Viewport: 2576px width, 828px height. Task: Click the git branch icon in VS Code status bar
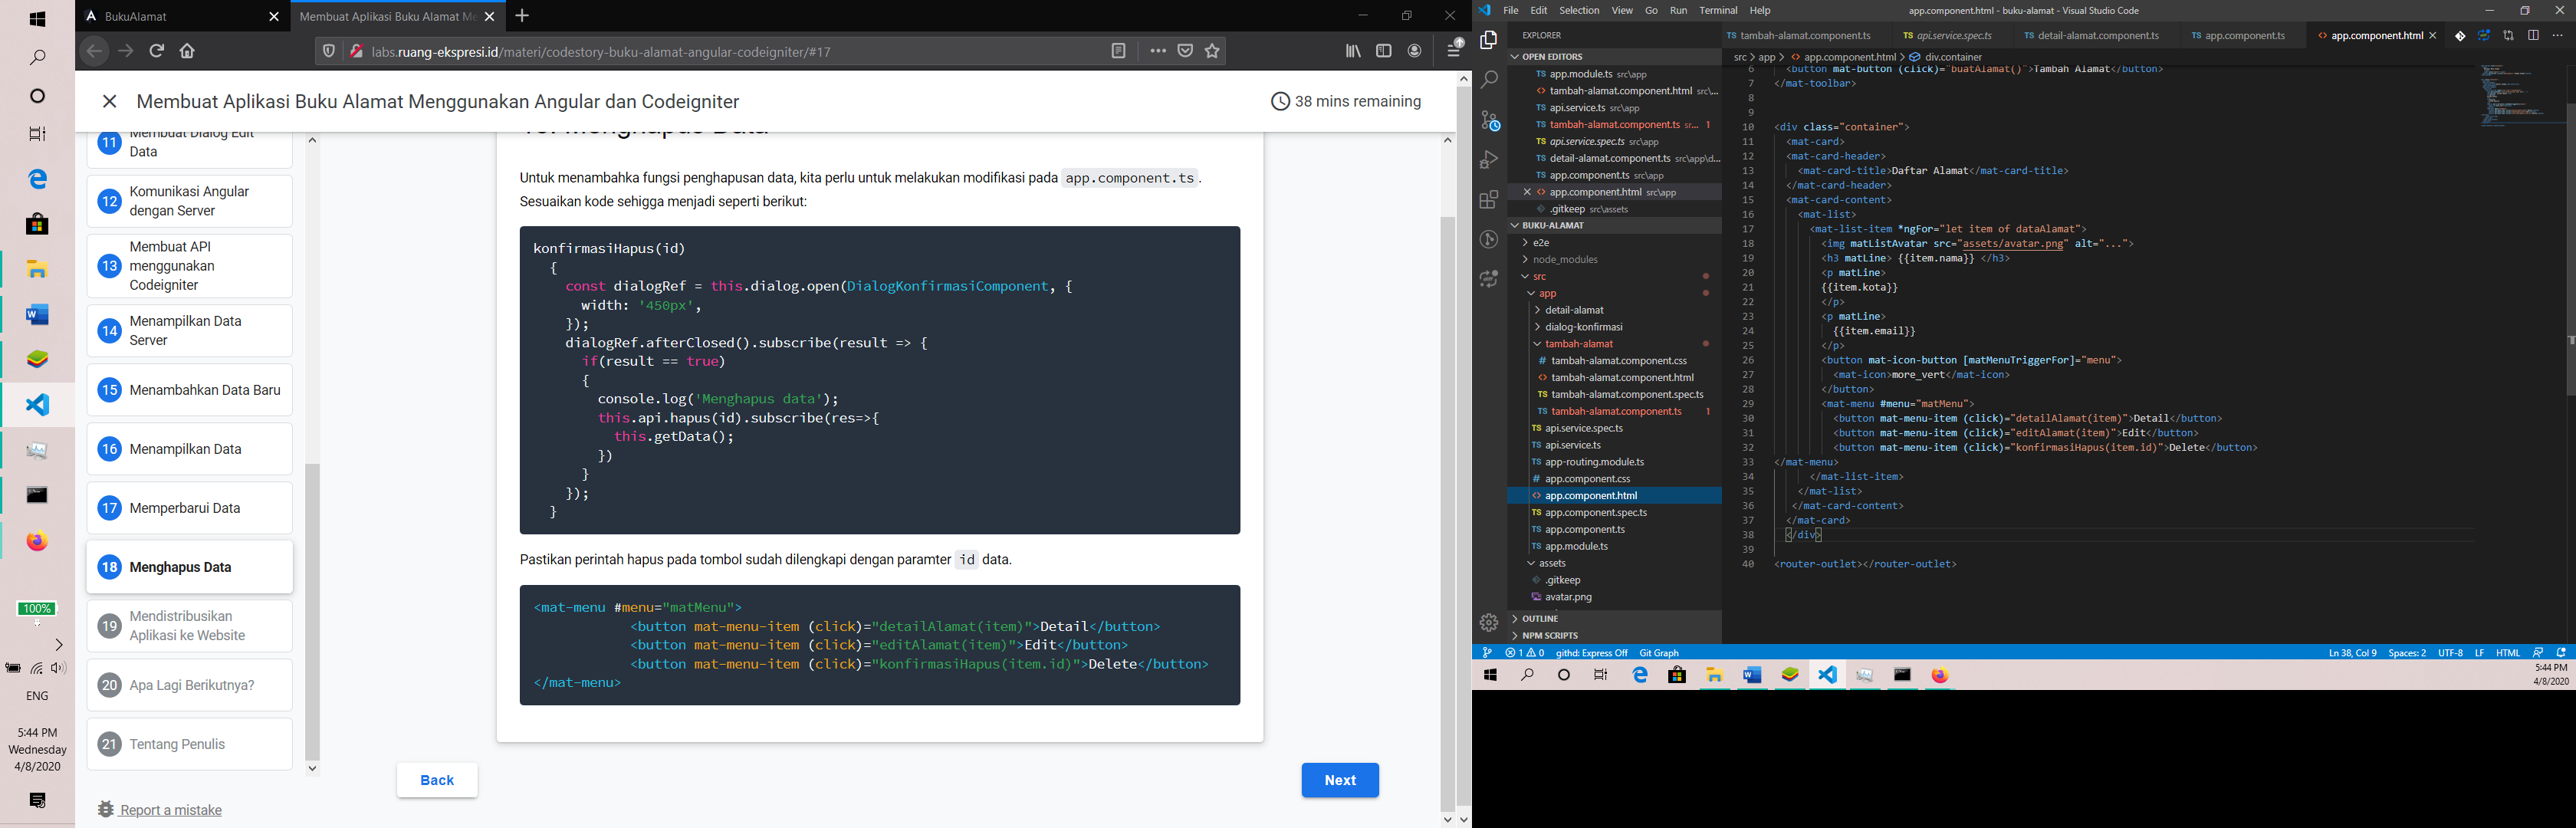click(x=1487, y=653)
